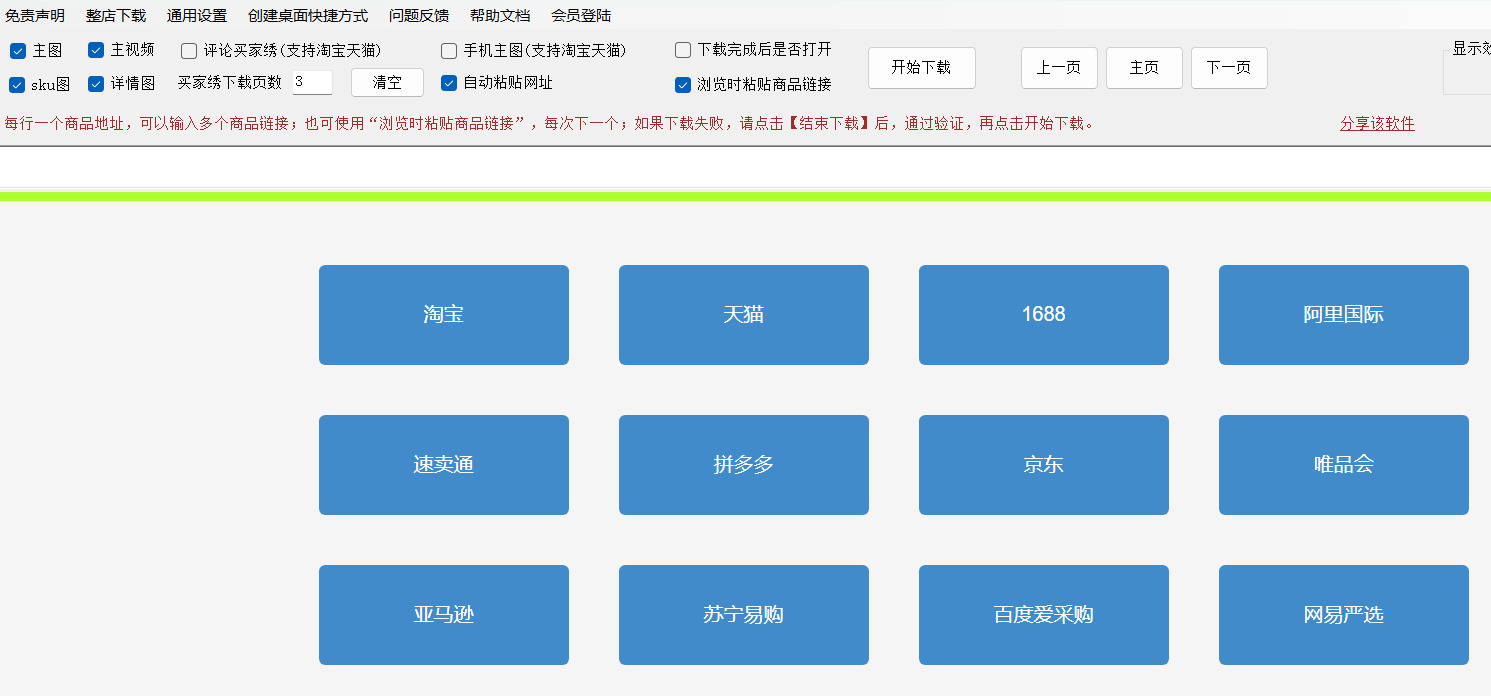The height and width of the screenshot is (696, 1491).
Task: Open the 网易严选 tile
Action: 1344,615
